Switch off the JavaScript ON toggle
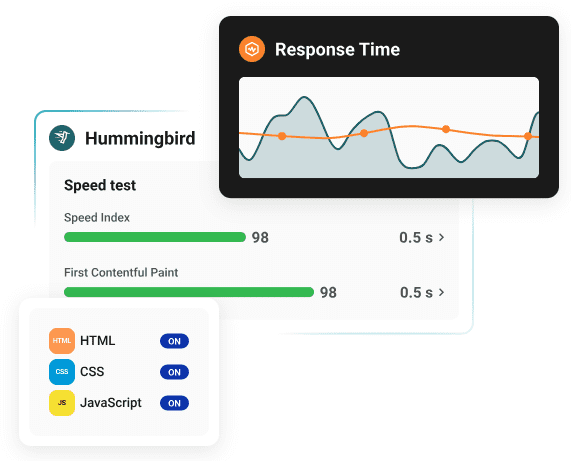 (x=174, y=403)
